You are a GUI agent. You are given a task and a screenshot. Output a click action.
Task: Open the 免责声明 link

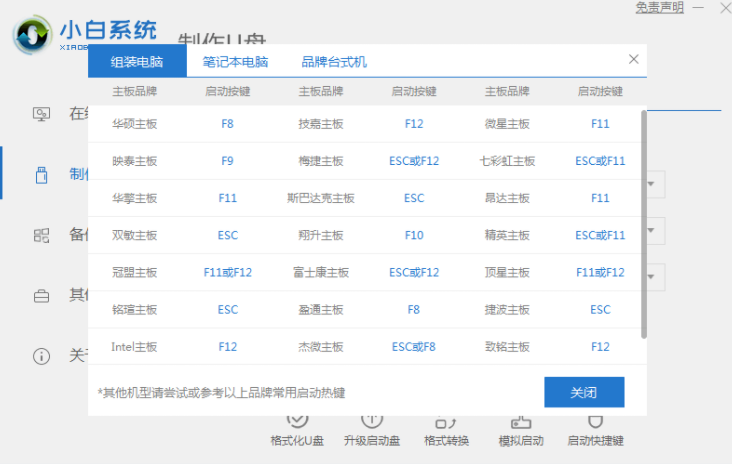click(660, 8)
